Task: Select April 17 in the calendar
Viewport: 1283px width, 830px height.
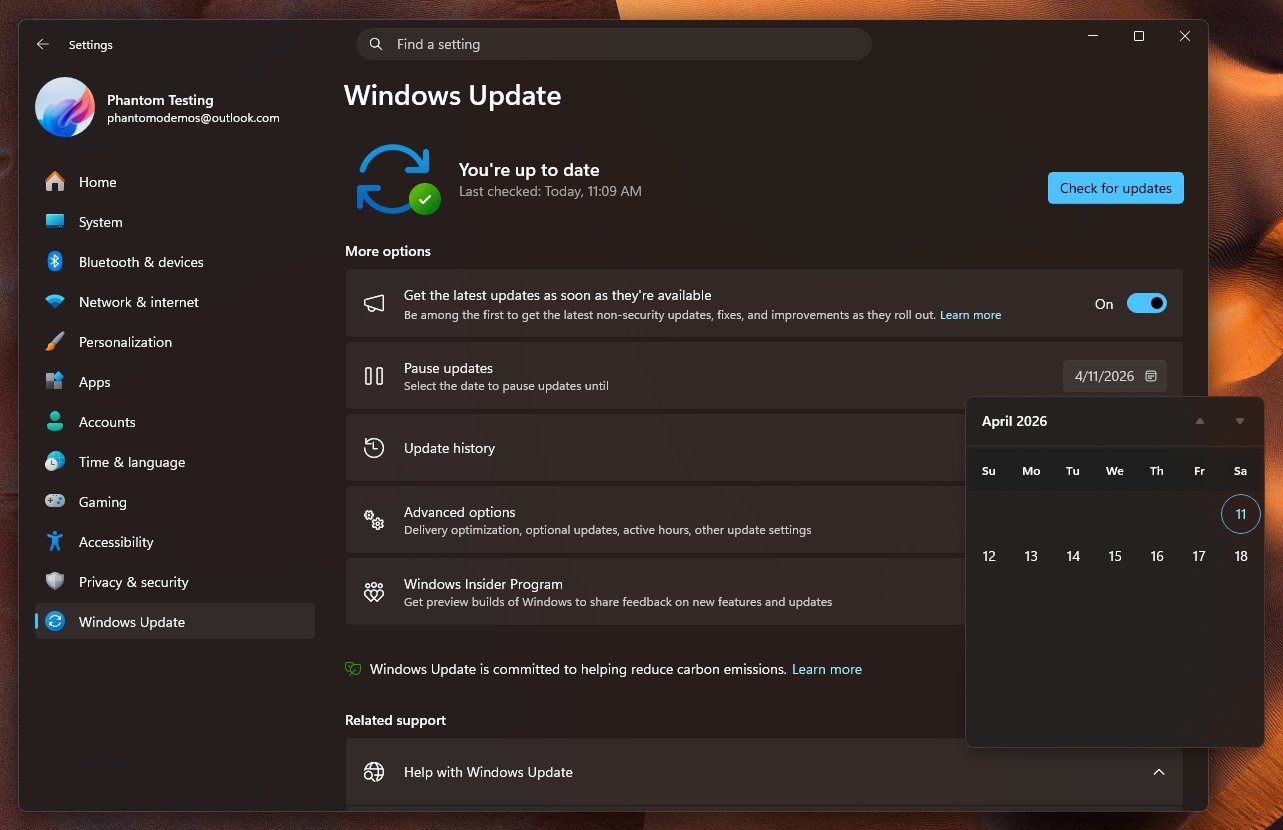Action: click(1198, 555)
